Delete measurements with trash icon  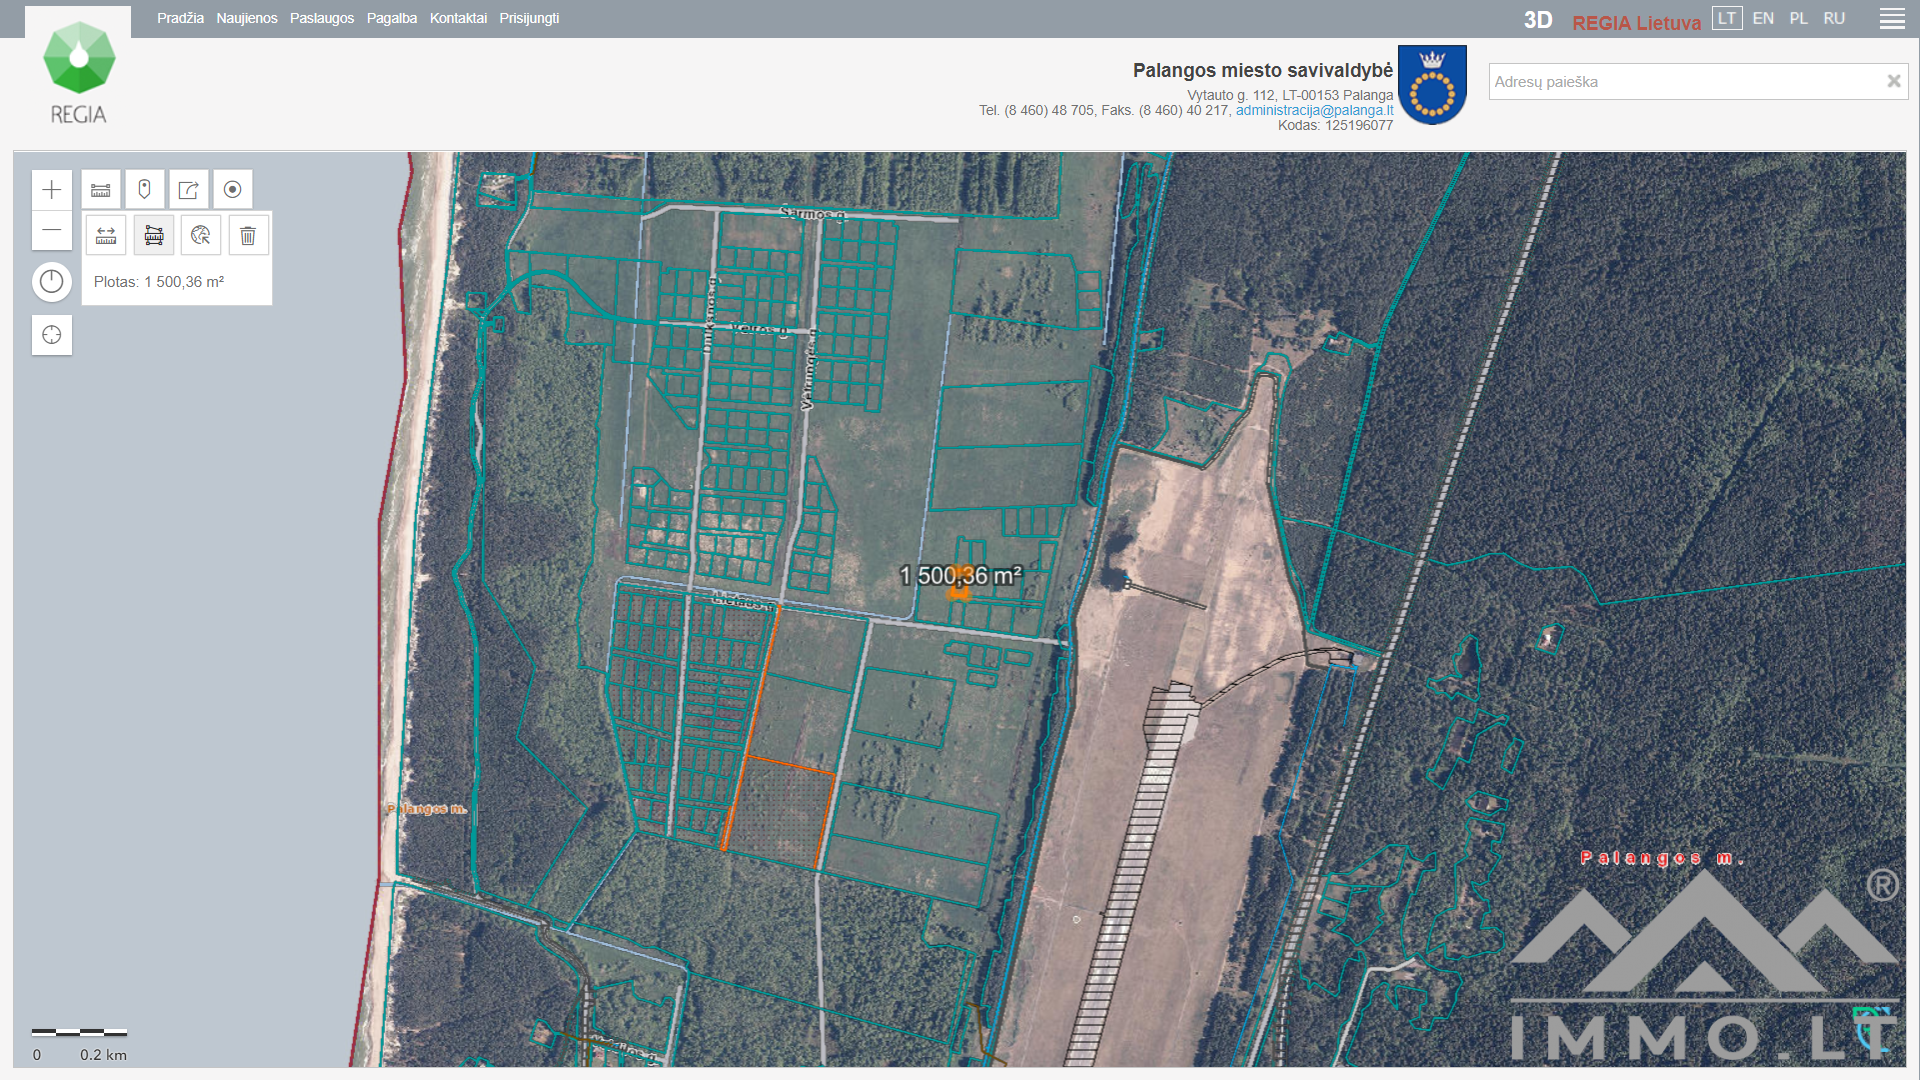coord(248,236)
